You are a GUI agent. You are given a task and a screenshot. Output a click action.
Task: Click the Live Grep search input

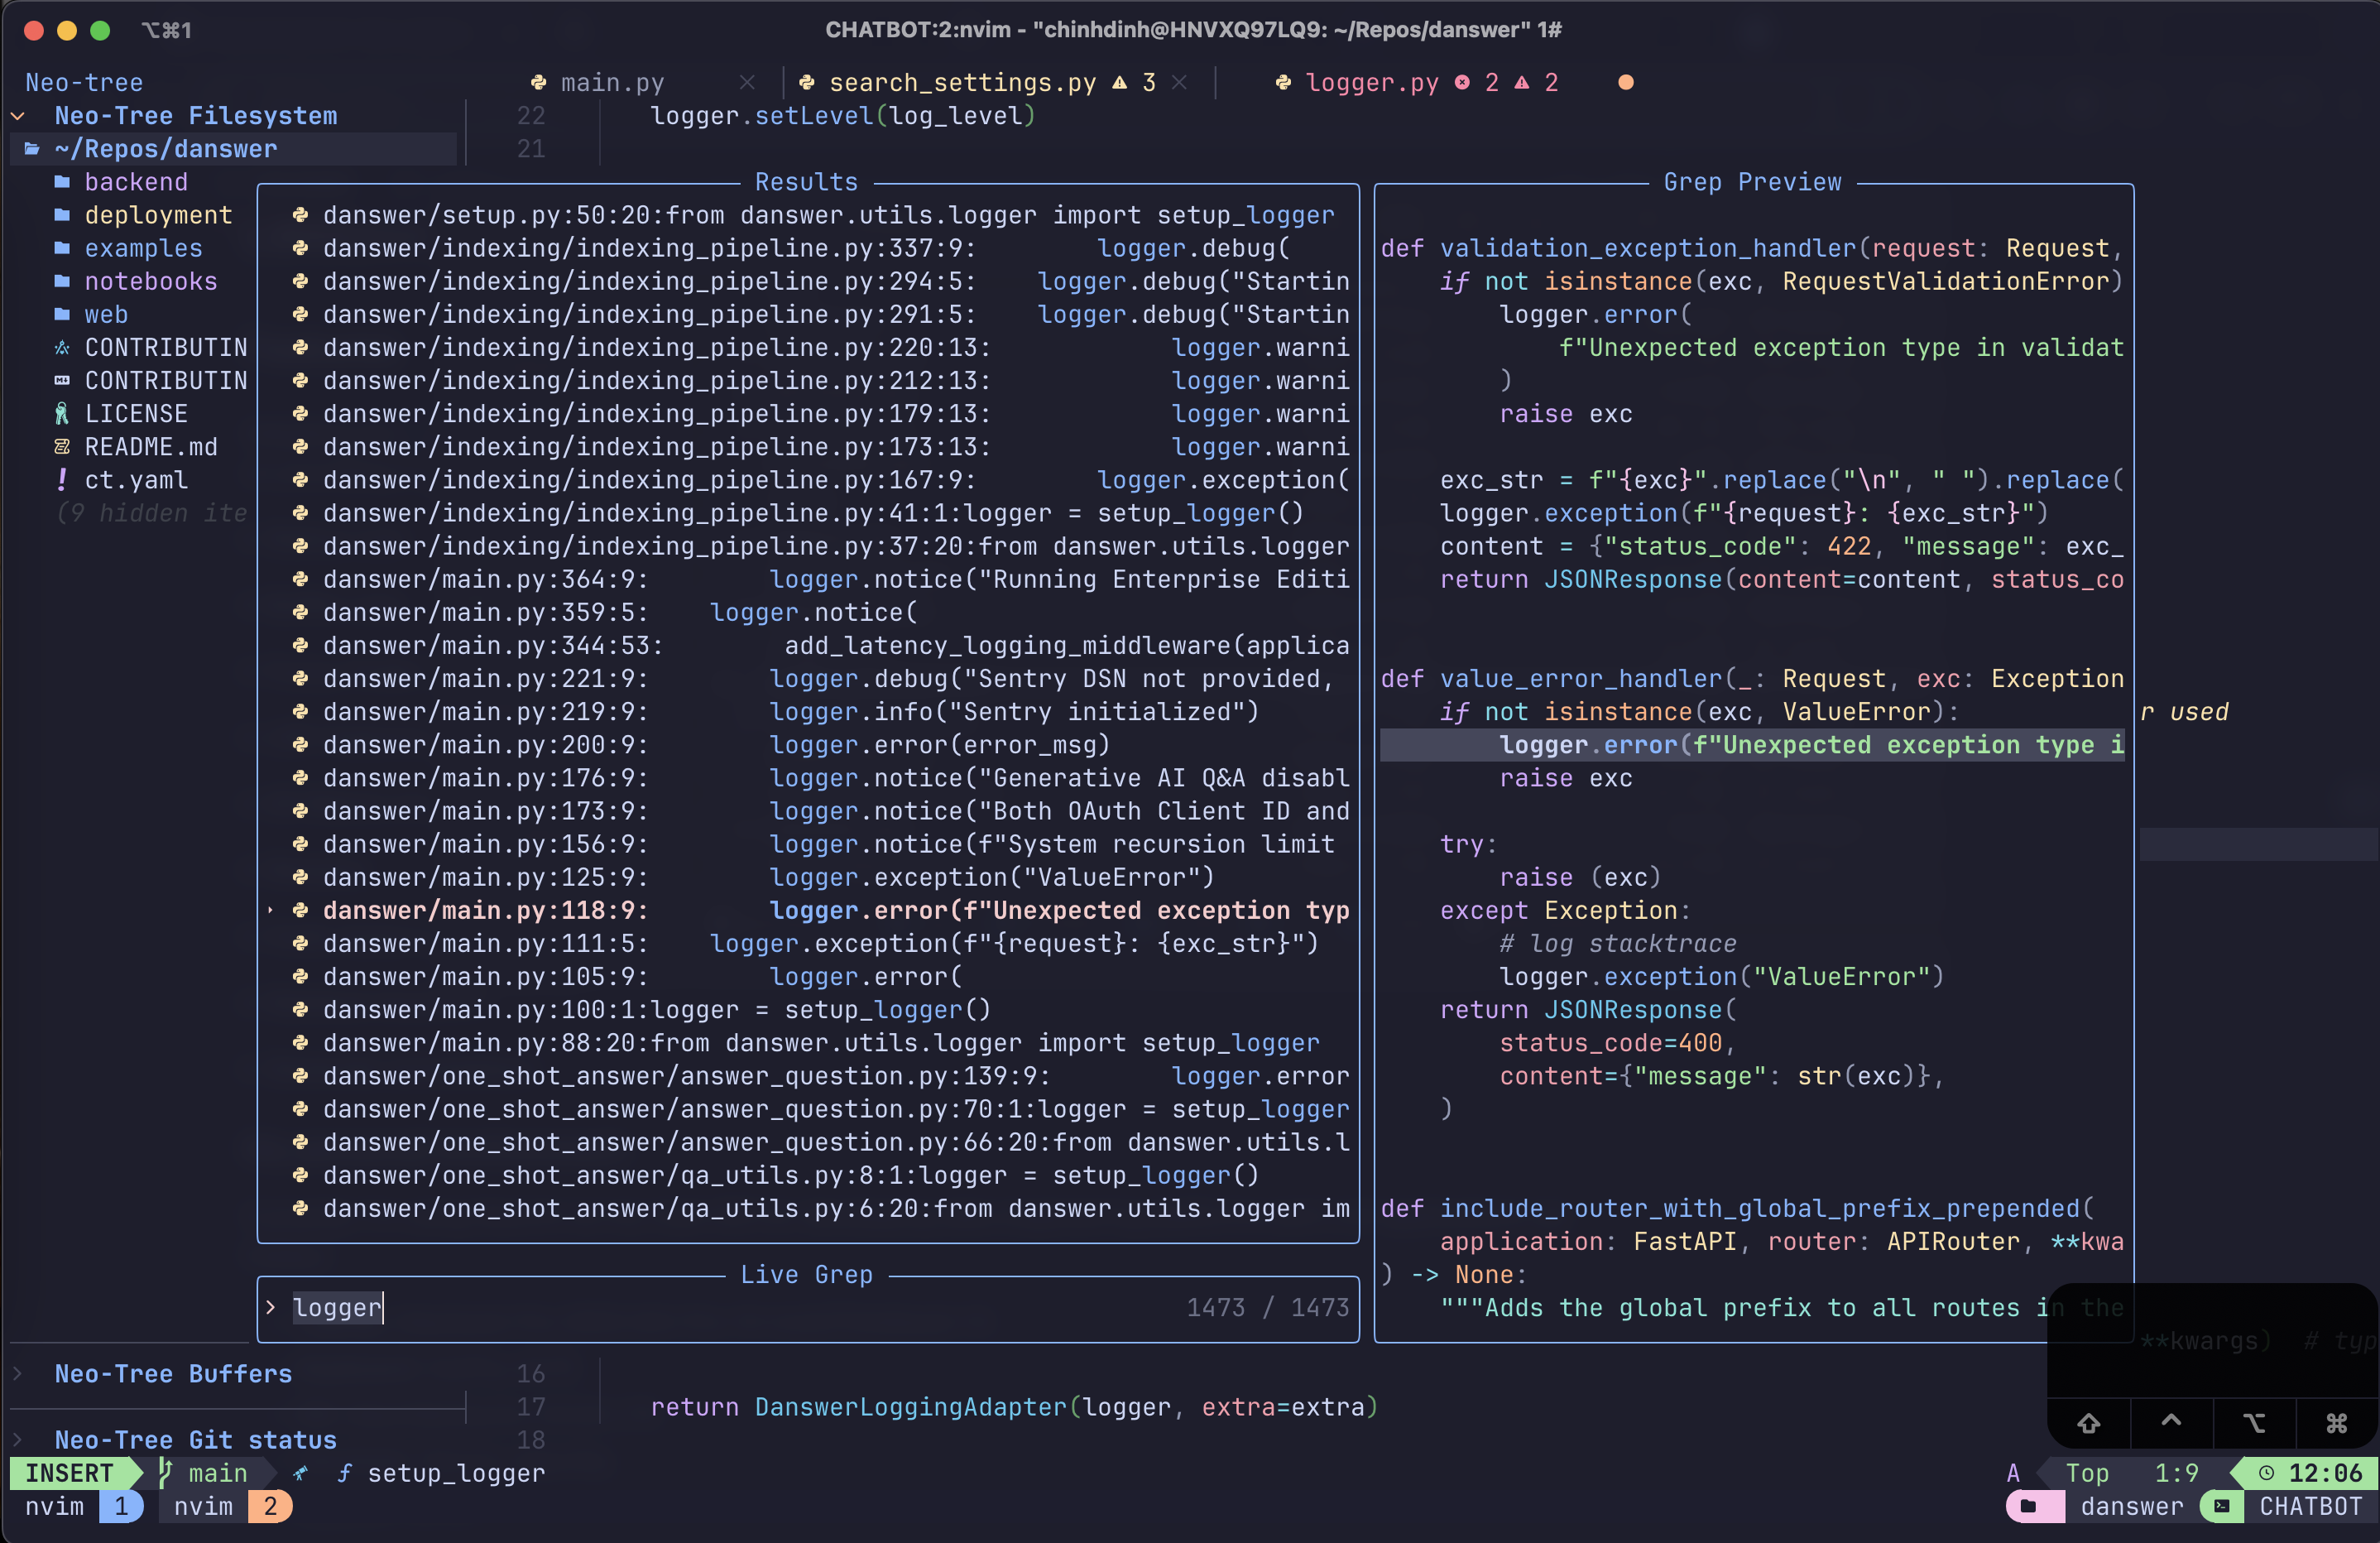(700, 1308)
